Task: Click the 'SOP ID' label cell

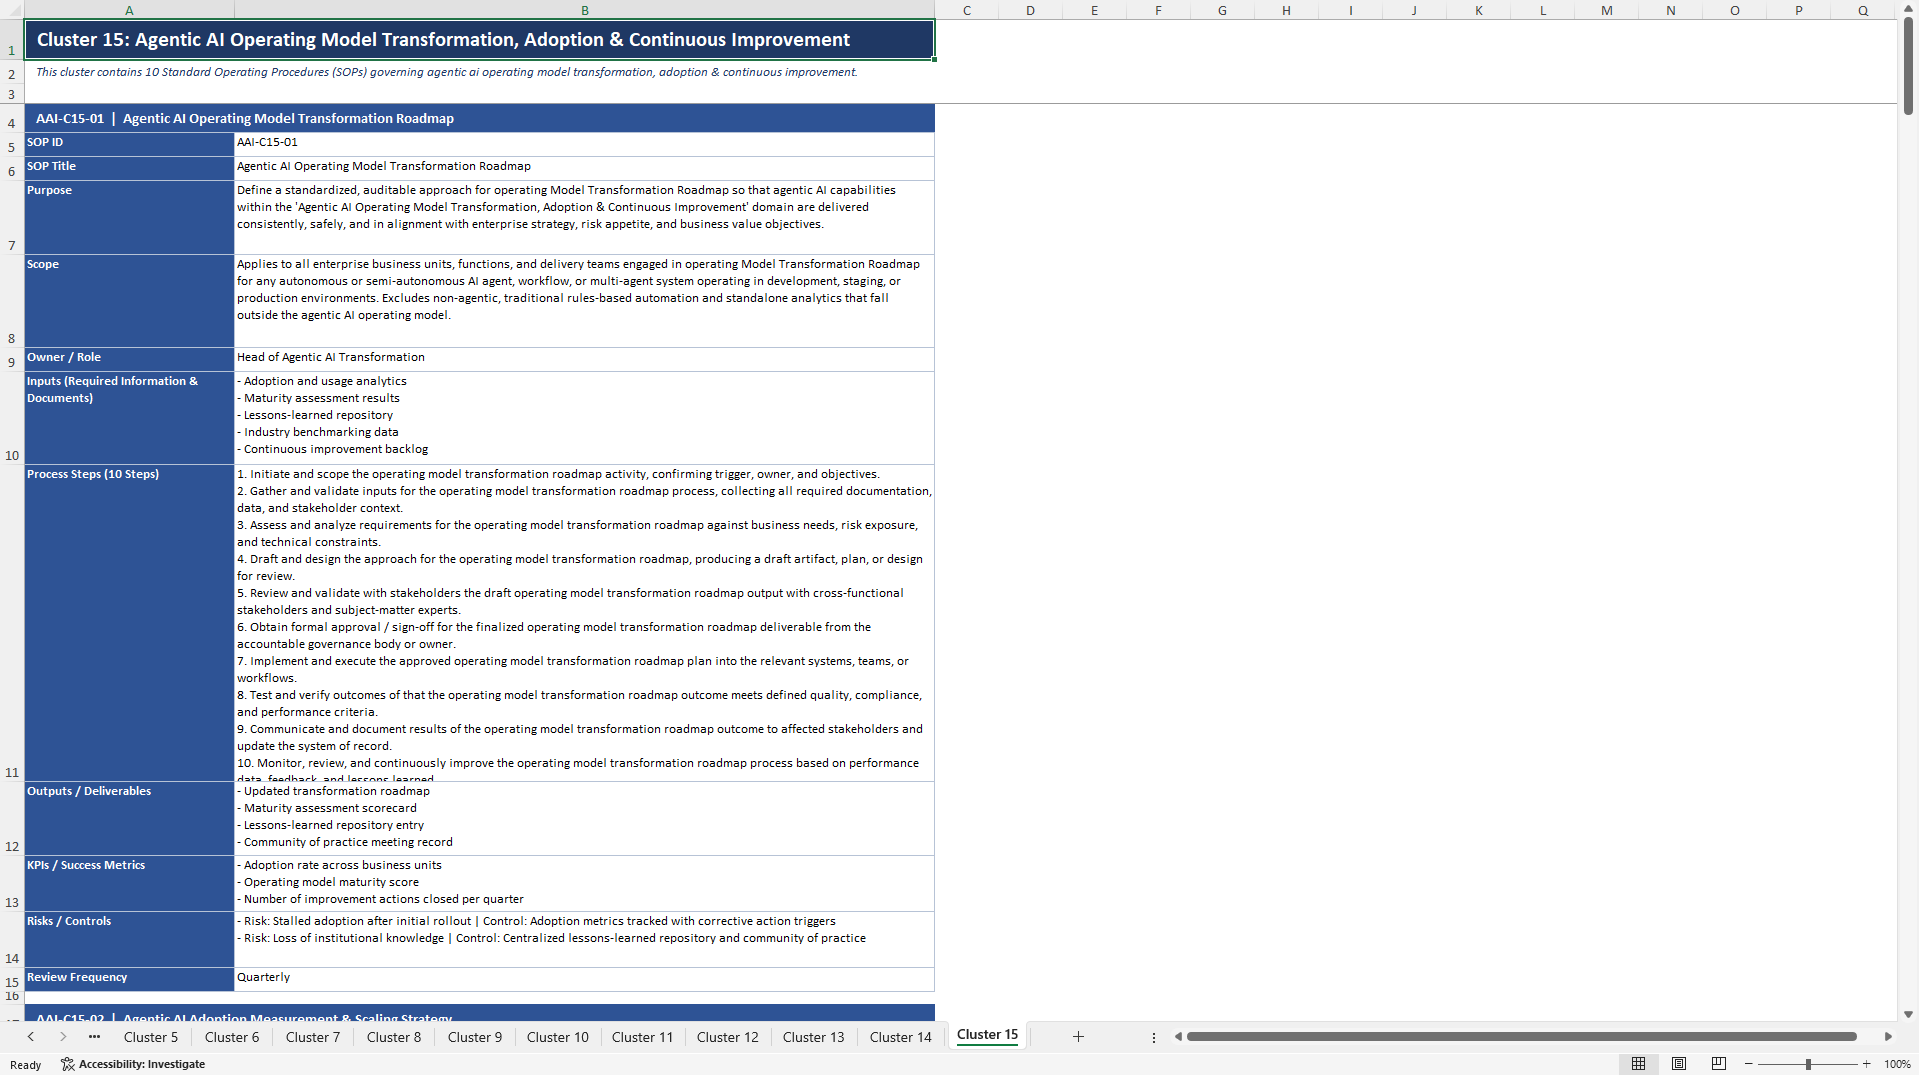Action: 129,144
